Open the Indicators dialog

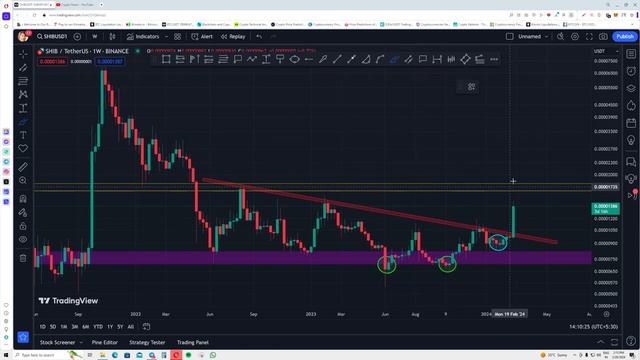click(x=143, y=37)
